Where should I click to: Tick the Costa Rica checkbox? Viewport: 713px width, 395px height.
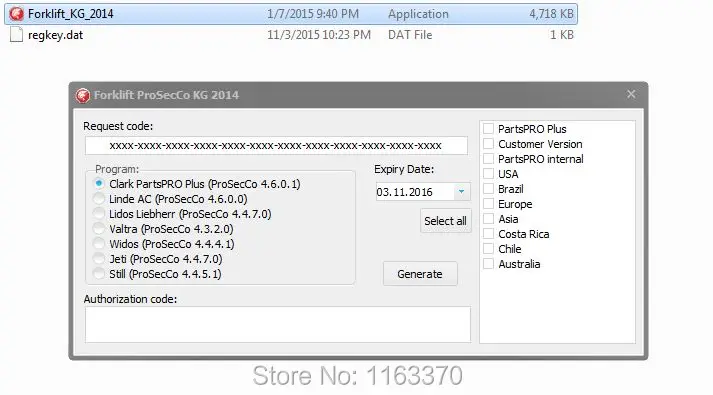point(488,234)
